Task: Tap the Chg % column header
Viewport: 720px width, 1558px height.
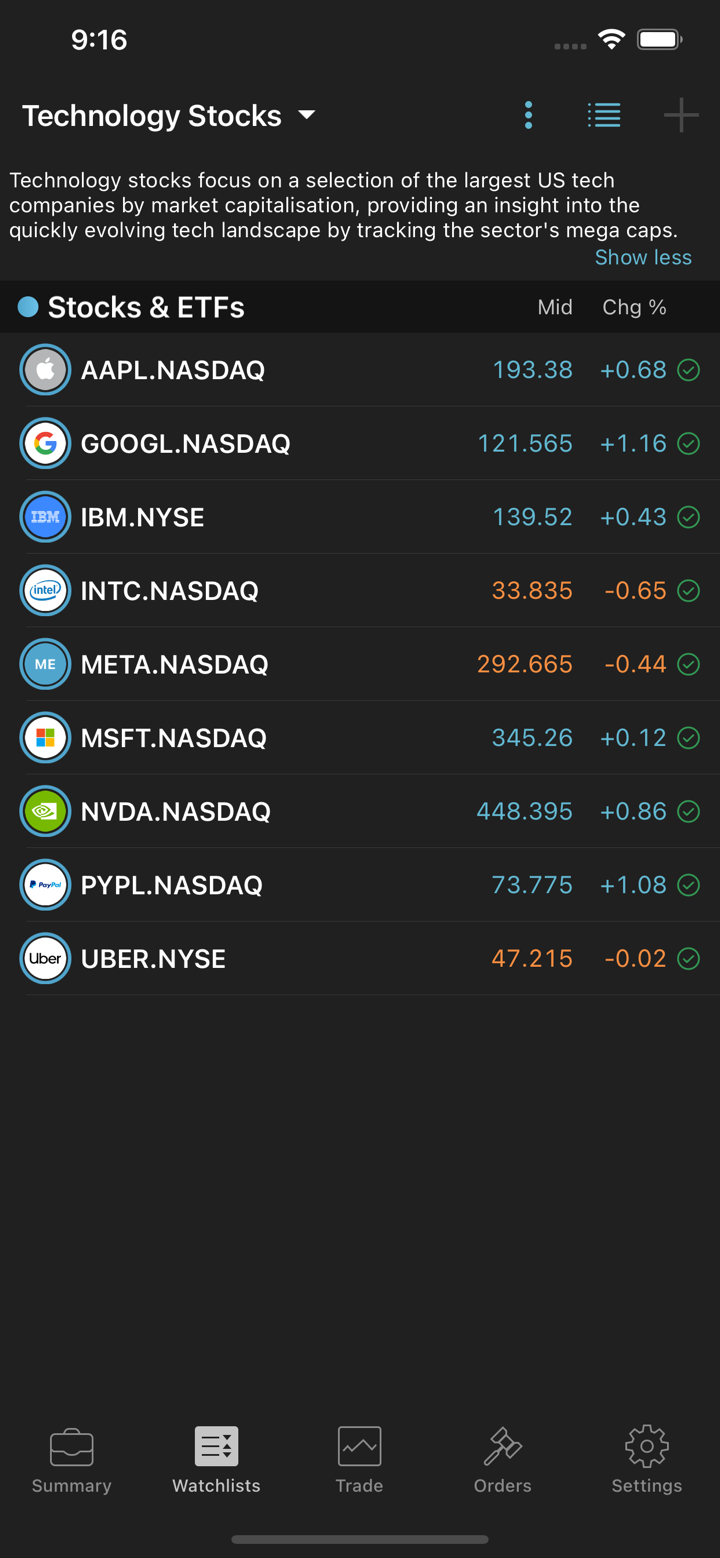Action: click(x=634, y=308)
